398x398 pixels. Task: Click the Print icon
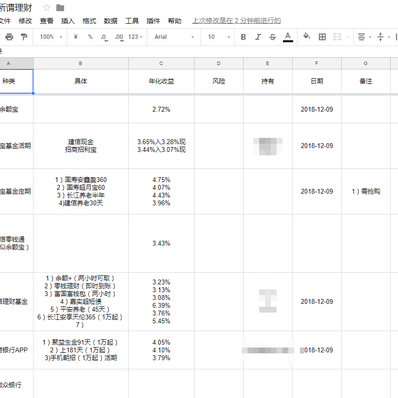pos(9,37)
